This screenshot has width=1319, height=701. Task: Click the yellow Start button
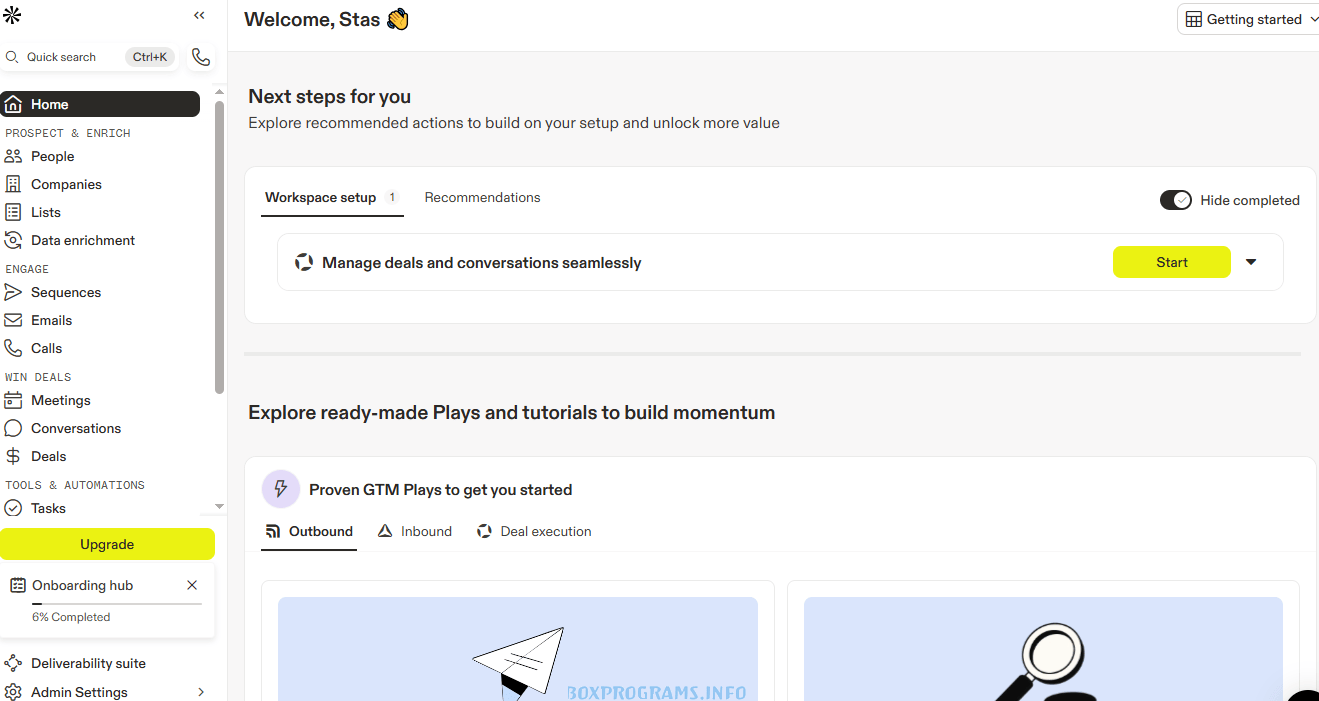click(1171, 262)
